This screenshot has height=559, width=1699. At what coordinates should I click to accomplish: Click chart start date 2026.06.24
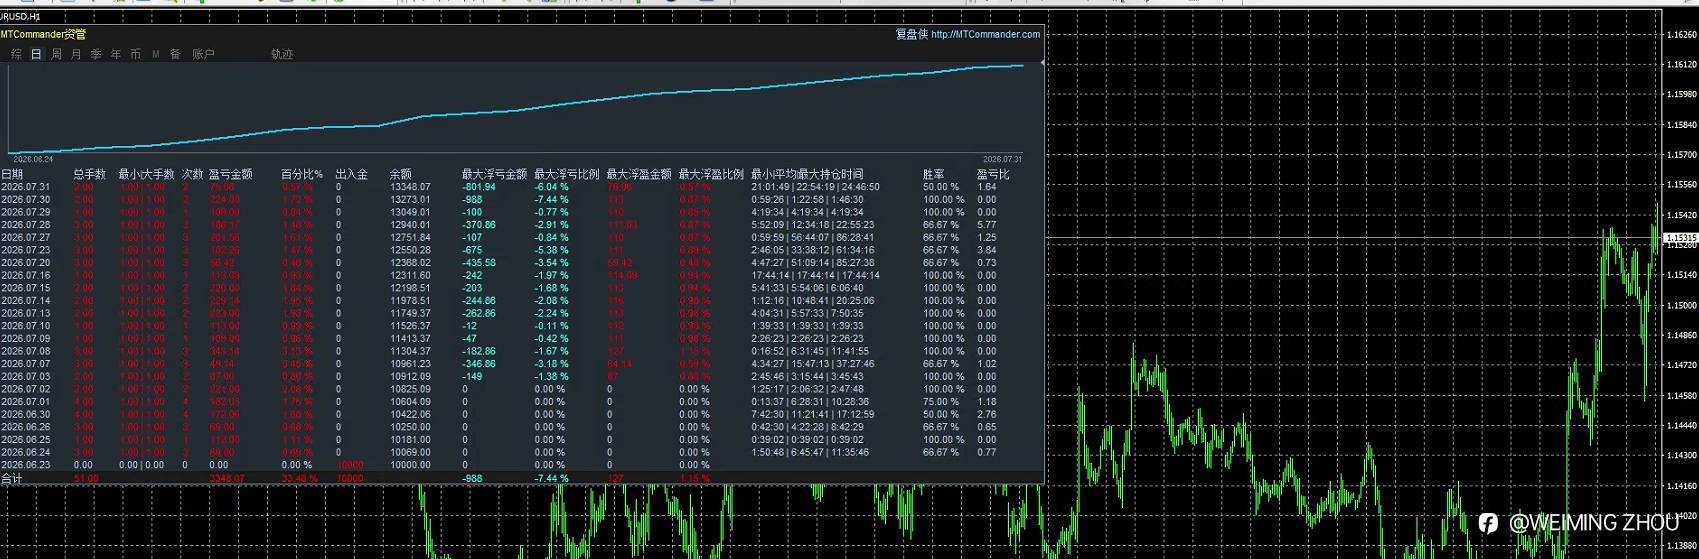pos(32,159)
